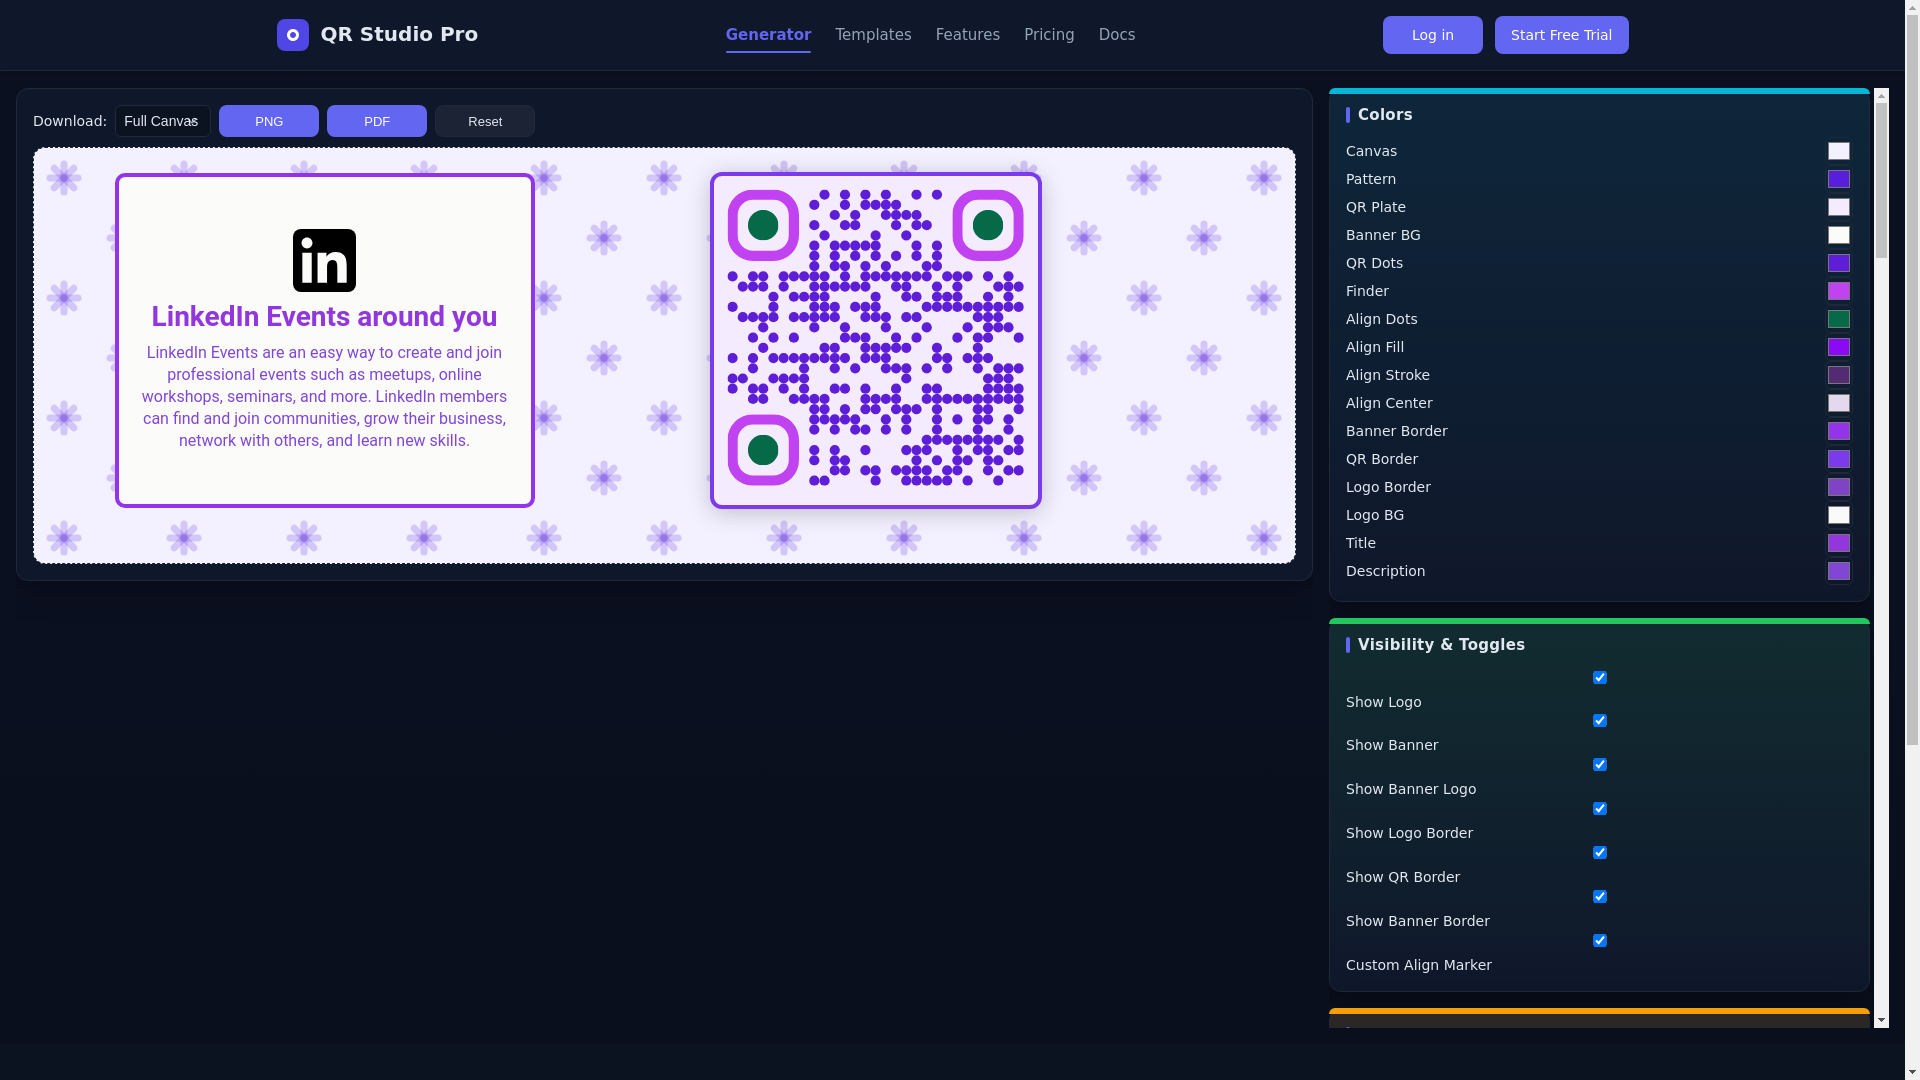
Task: Open the QR Border color swatch
Action: click(x=1839, y=459)
